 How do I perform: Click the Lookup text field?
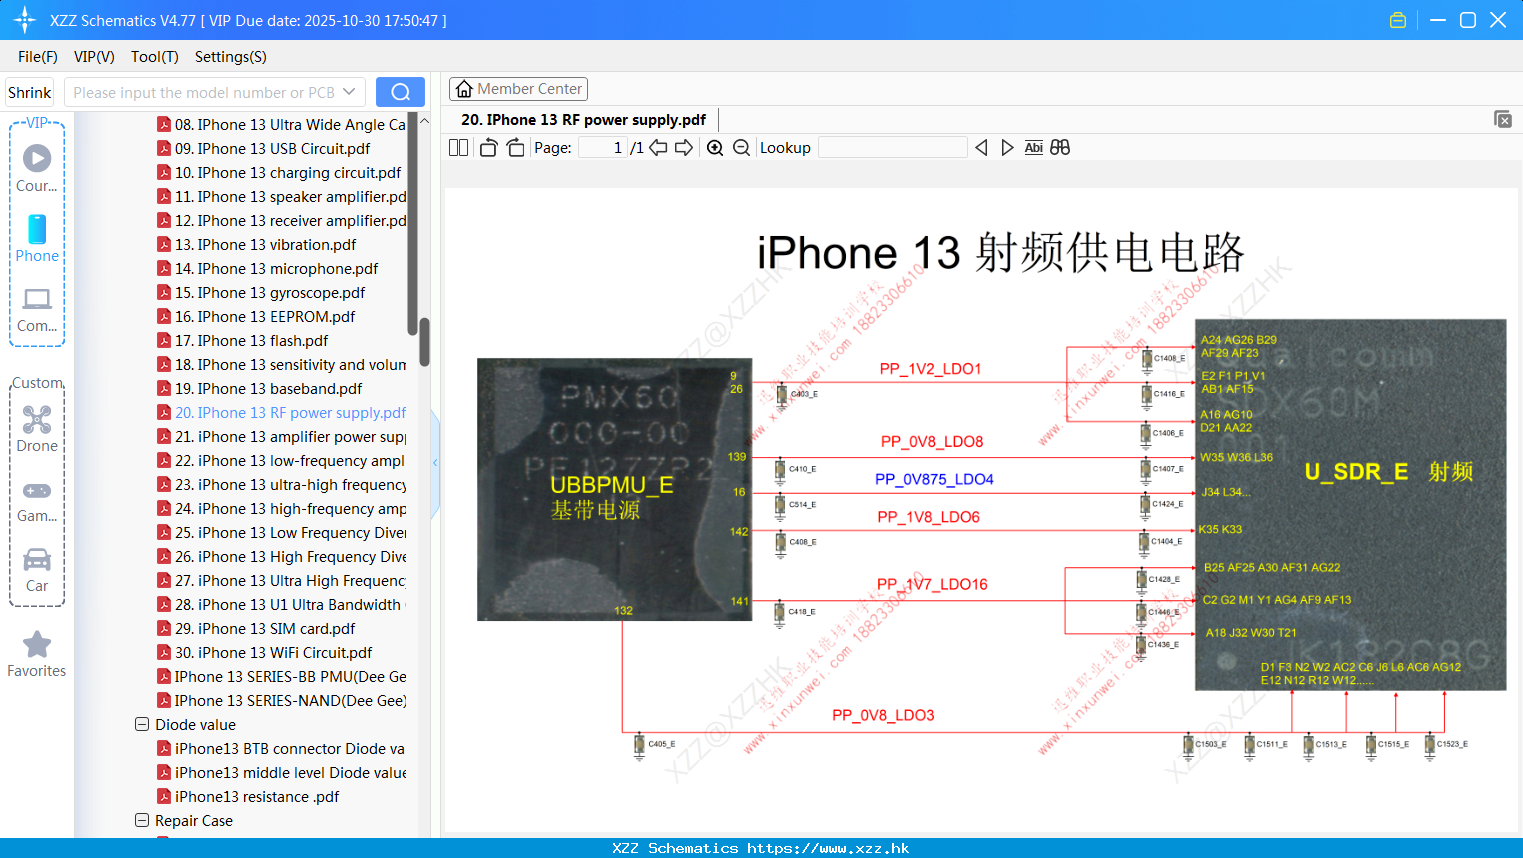(892, 147)
